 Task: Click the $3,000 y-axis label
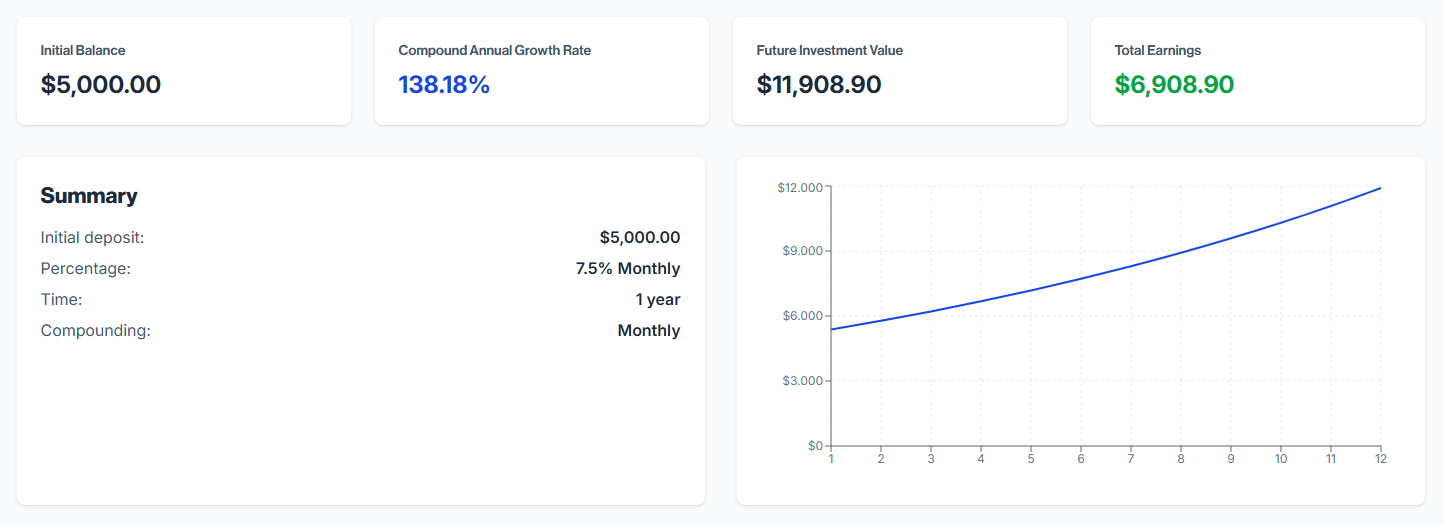pos(802,381)
